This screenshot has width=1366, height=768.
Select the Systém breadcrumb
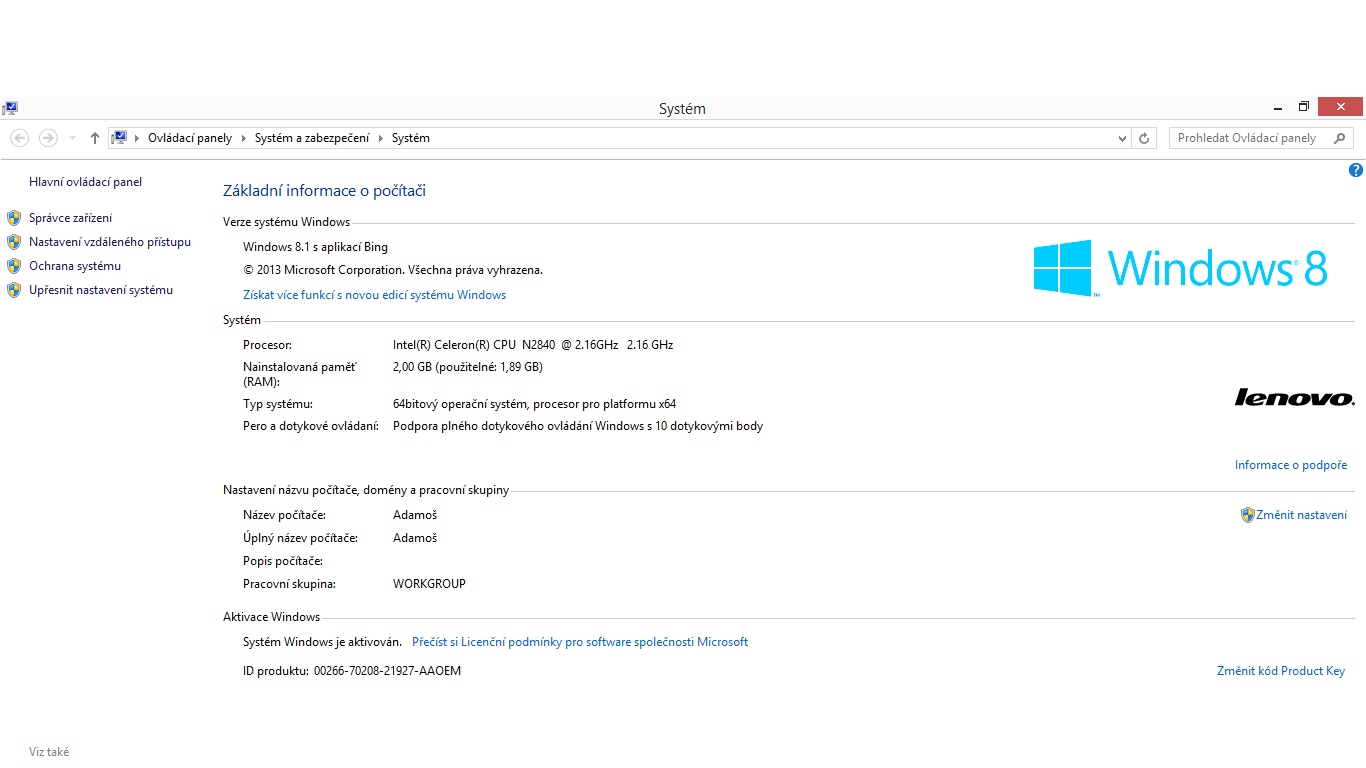point(411,138)
